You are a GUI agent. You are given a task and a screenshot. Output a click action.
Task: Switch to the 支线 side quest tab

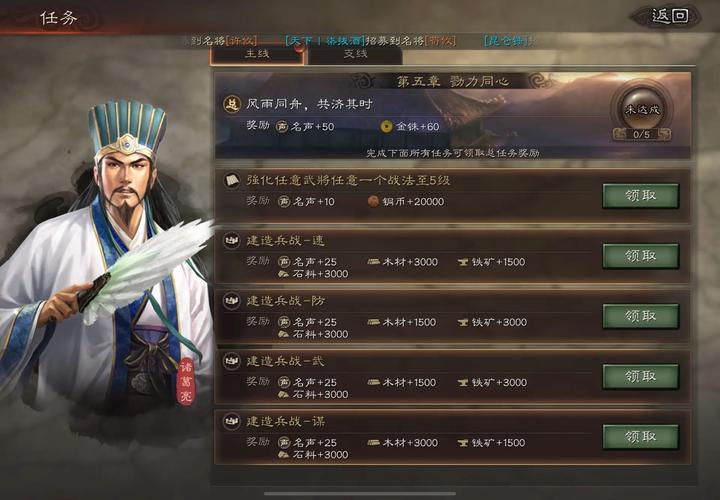coord(355,55)
